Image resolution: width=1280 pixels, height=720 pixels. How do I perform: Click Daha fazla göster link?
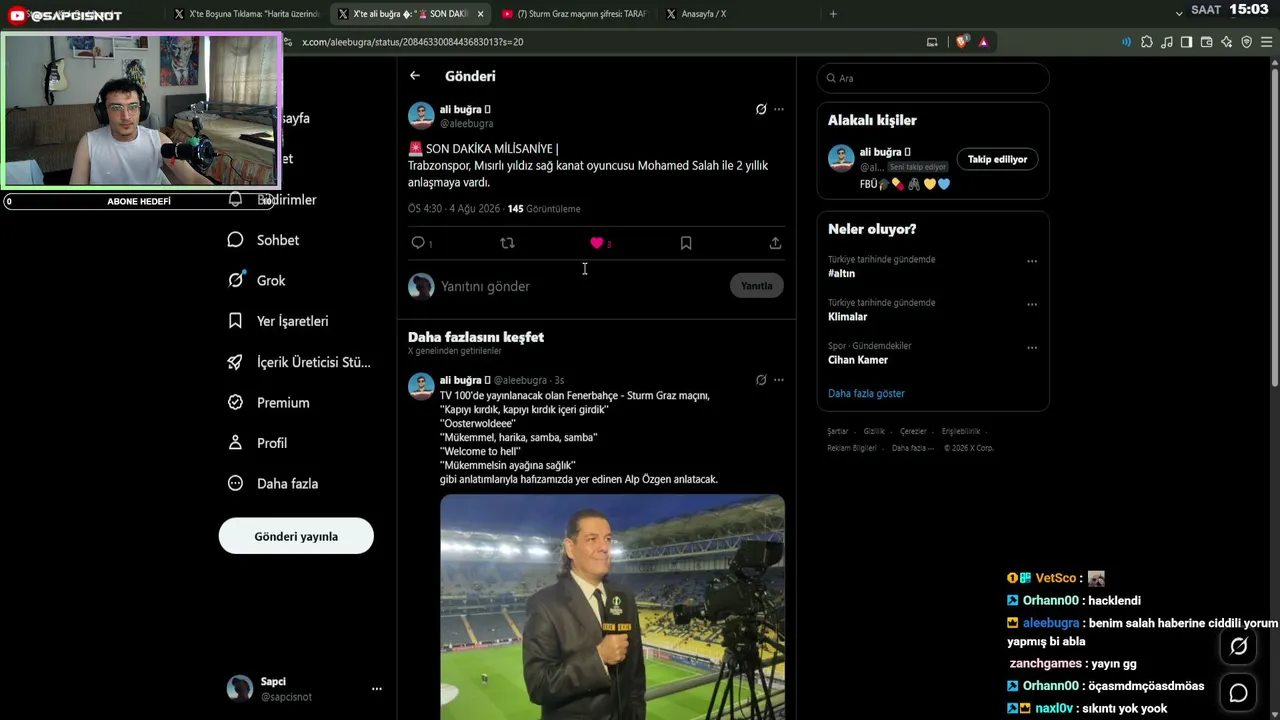point(866,394)
